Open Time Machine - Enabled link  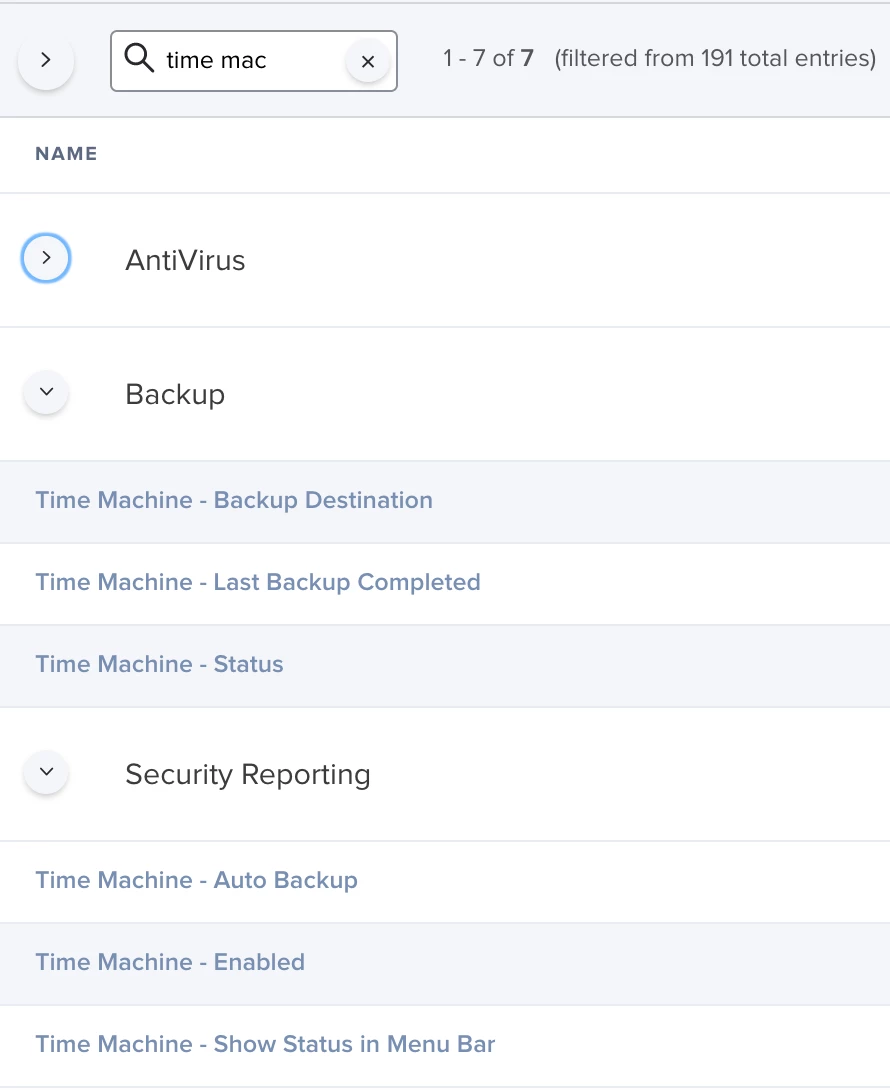click(x=170, y=962)
